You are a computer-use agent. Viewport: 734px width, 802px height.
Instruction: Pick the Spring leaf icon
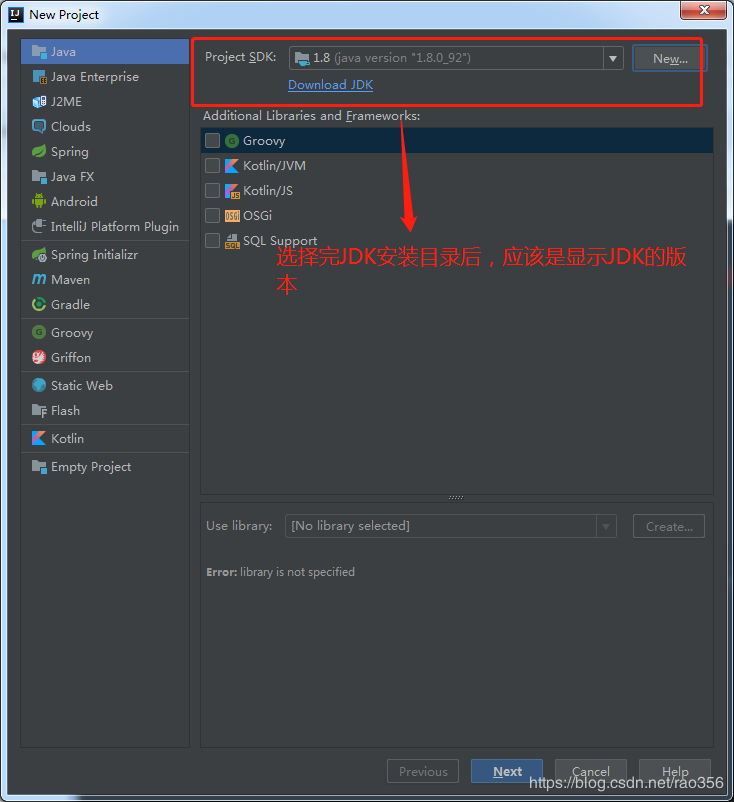[x=39, y=151]
